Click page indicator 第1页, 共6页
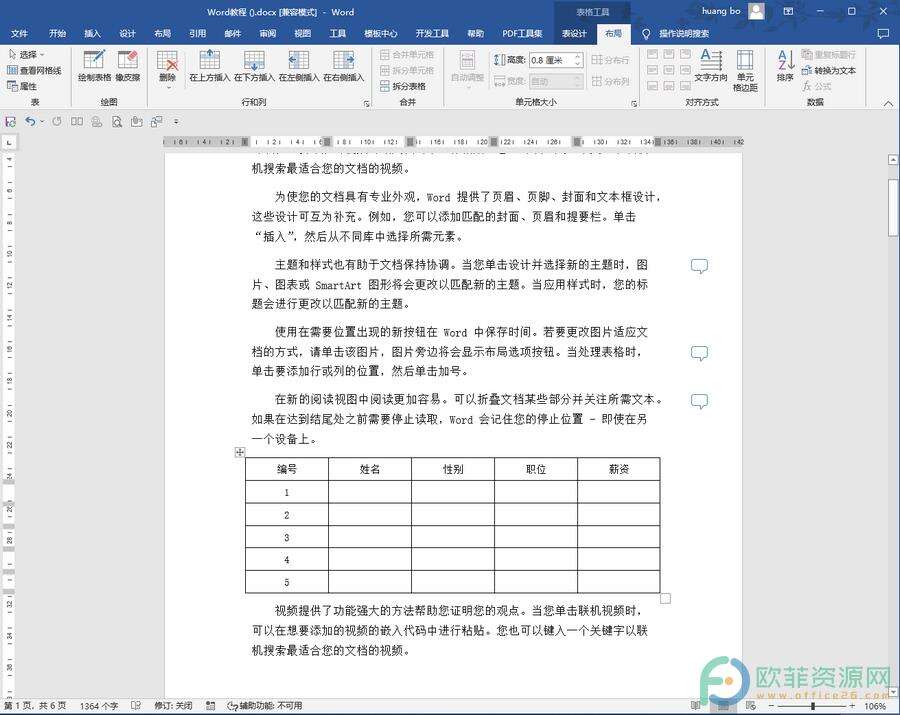Viewport: 900px width, 715px height. click(35, 705)
